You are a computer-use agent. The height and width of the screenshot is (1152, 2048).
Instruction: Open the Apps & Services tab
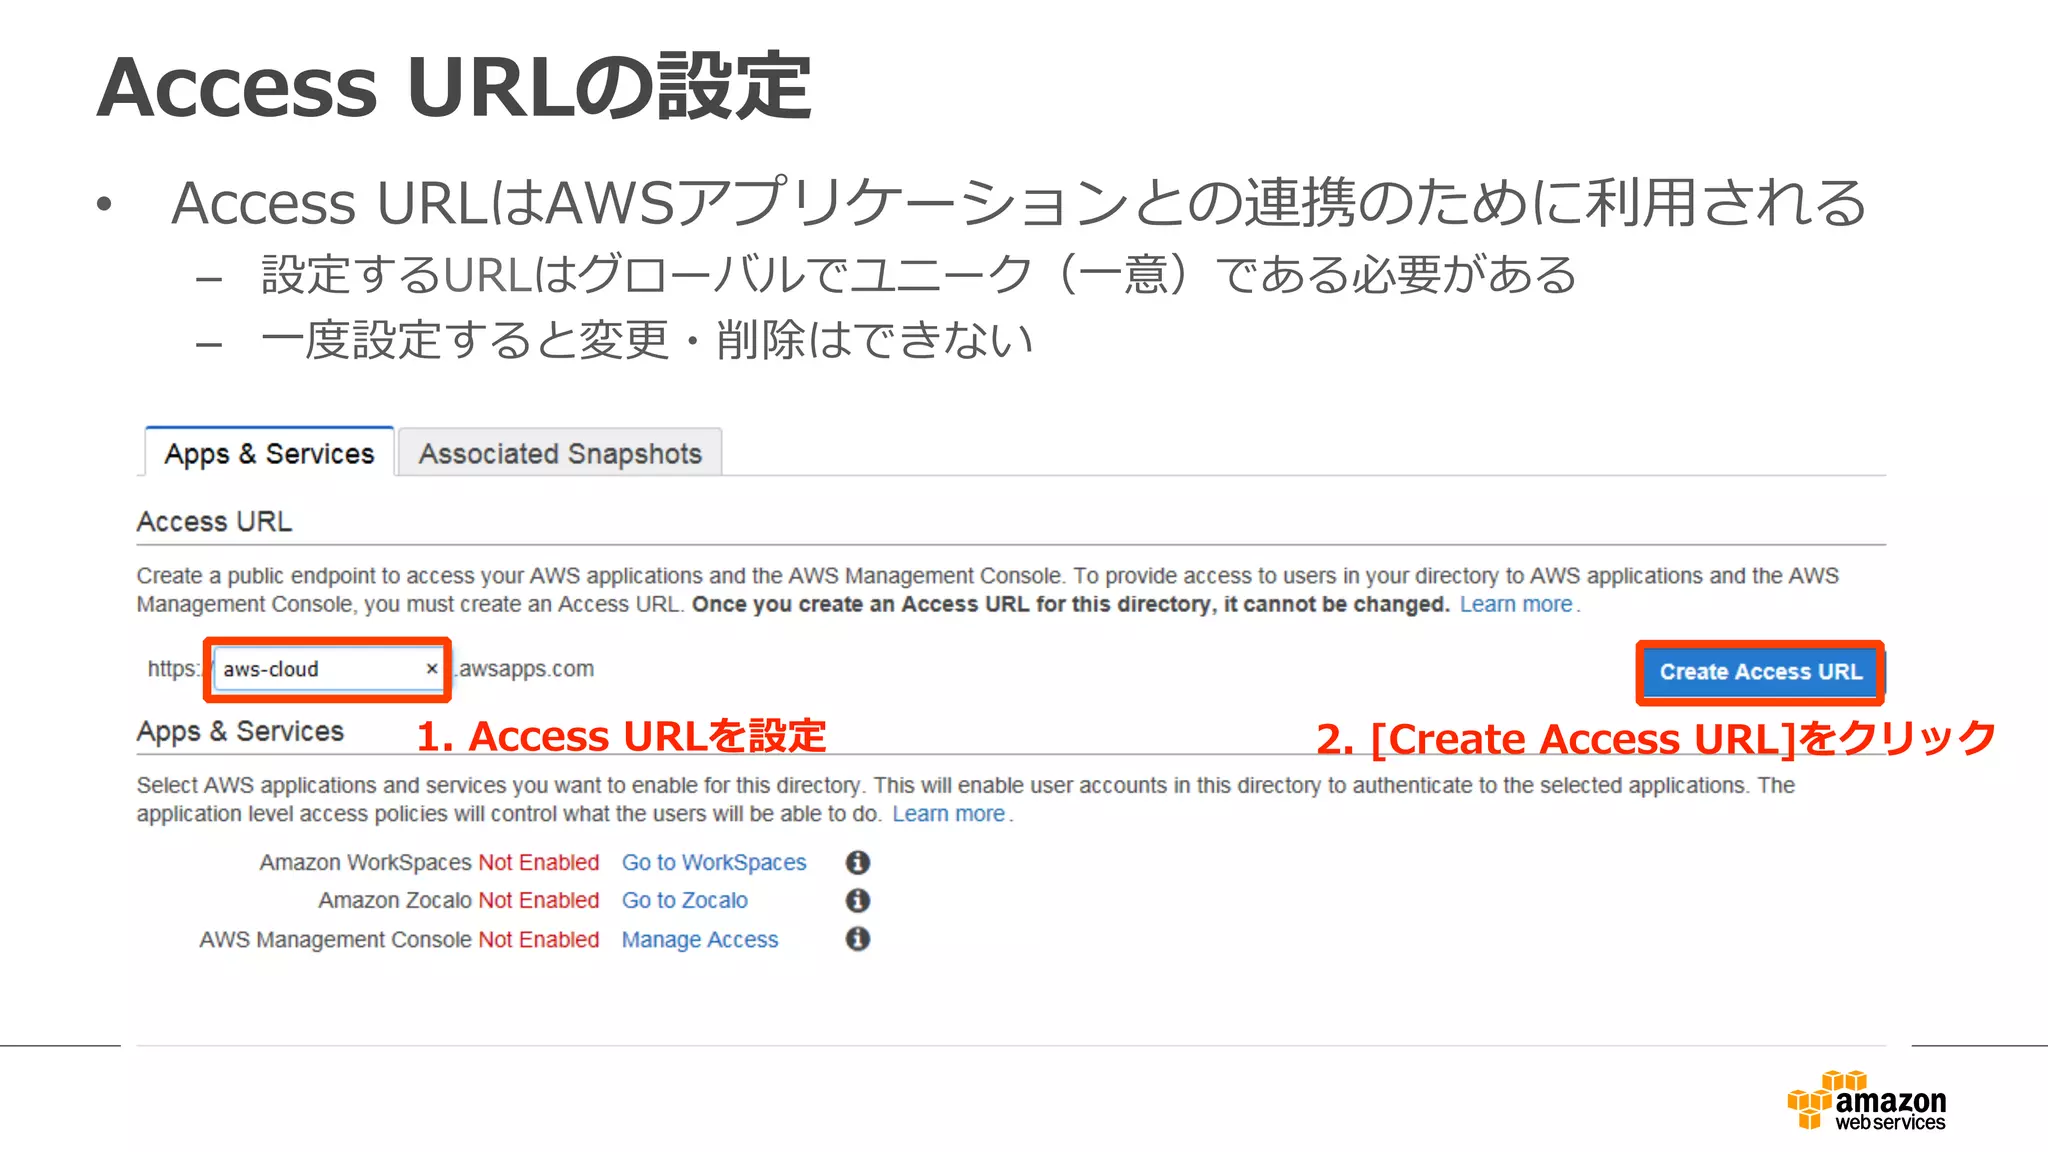pyautogui.click(x=269, y=453)
